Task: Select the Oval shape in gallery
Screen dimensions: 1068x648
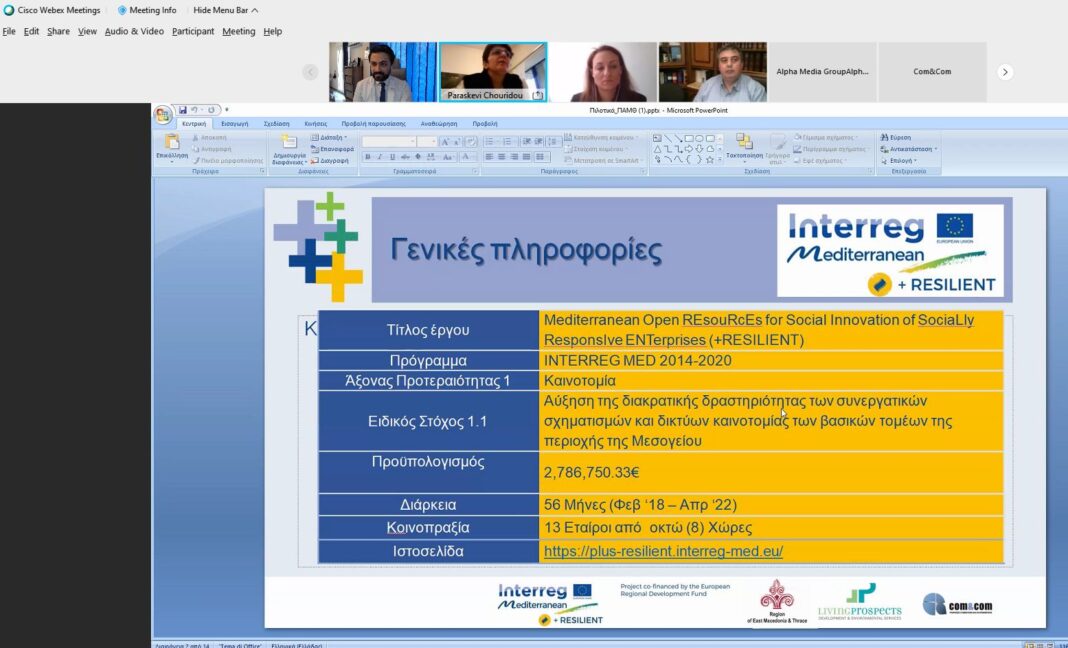Action: 700,138
